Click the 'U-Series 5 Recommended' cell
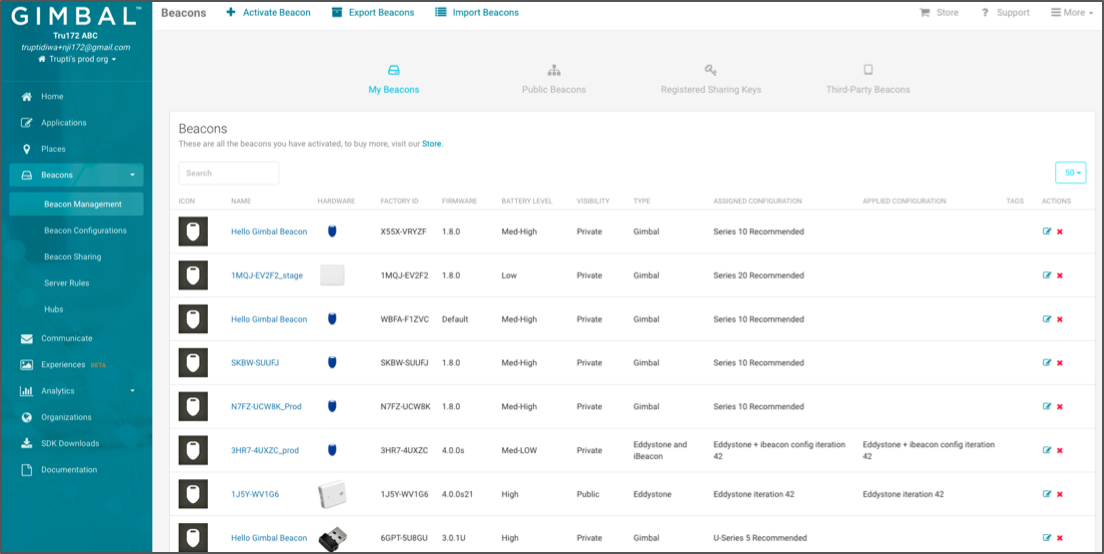 coord(760,538)
